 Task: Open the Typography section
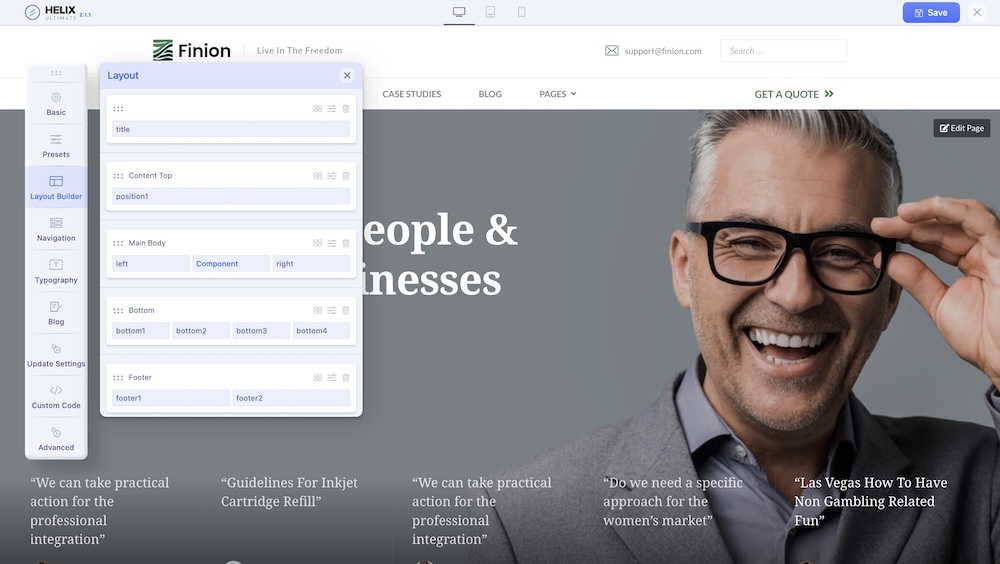pyautogui.click(x=56, y=272)
